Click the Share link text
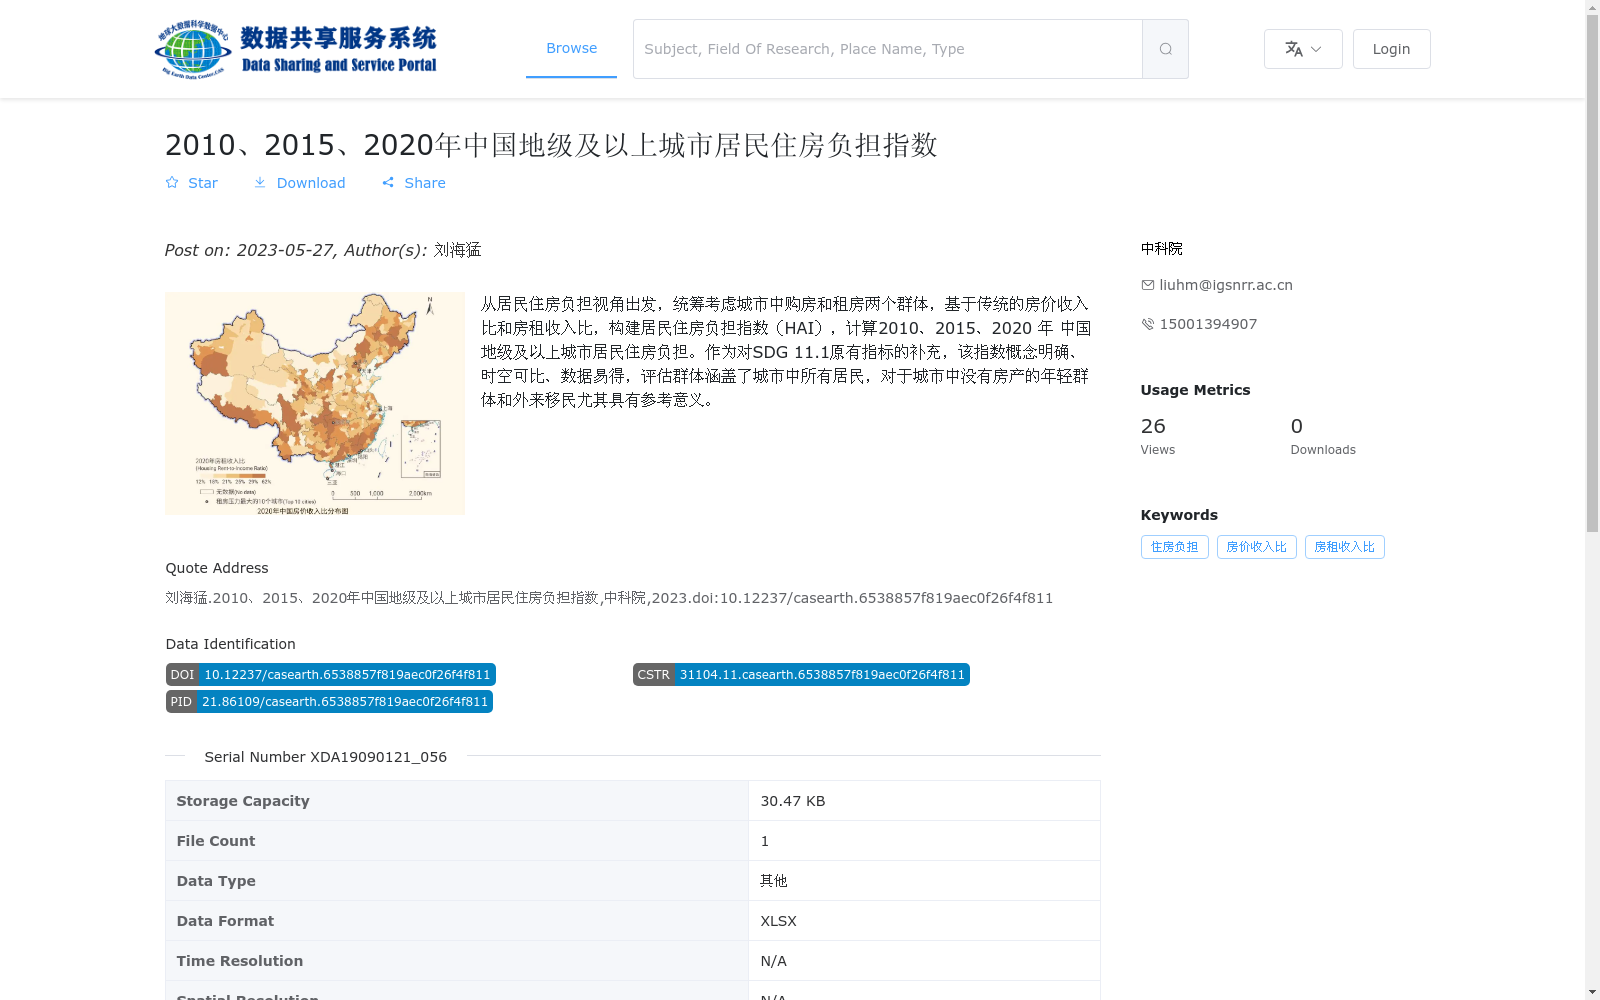Viewport: 1600px width, 1000px height. click(x=425, y=183)
